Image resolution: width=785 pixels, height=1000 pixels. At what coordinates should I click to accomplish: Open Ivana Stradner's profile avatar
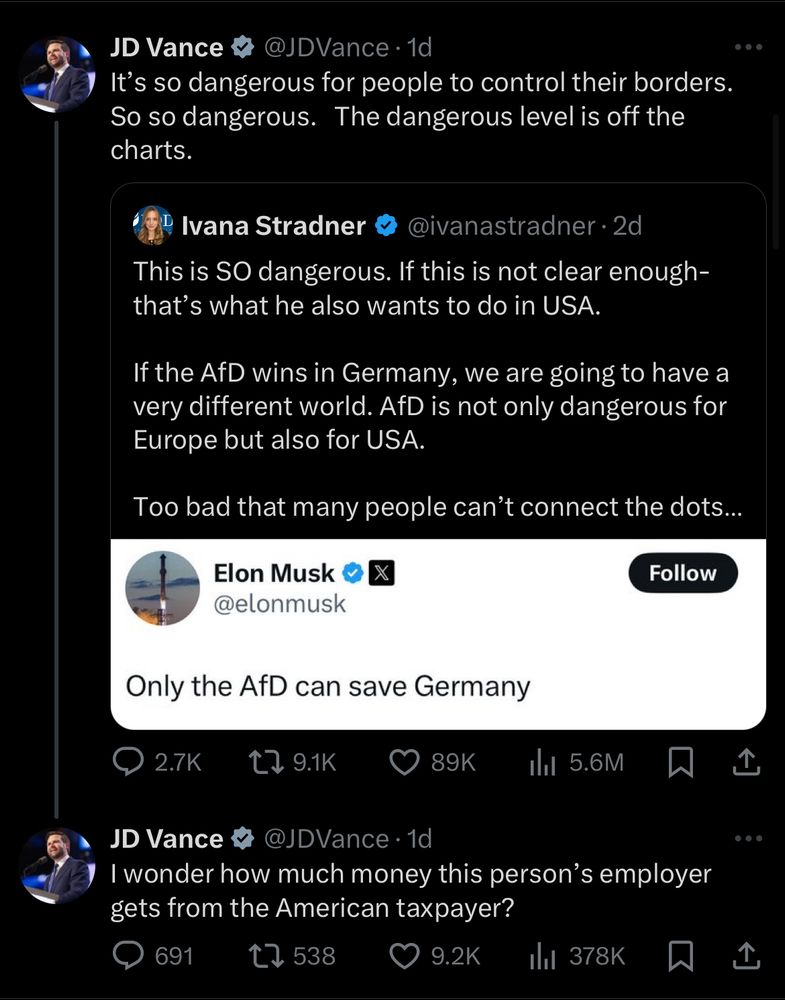[153, 225]
